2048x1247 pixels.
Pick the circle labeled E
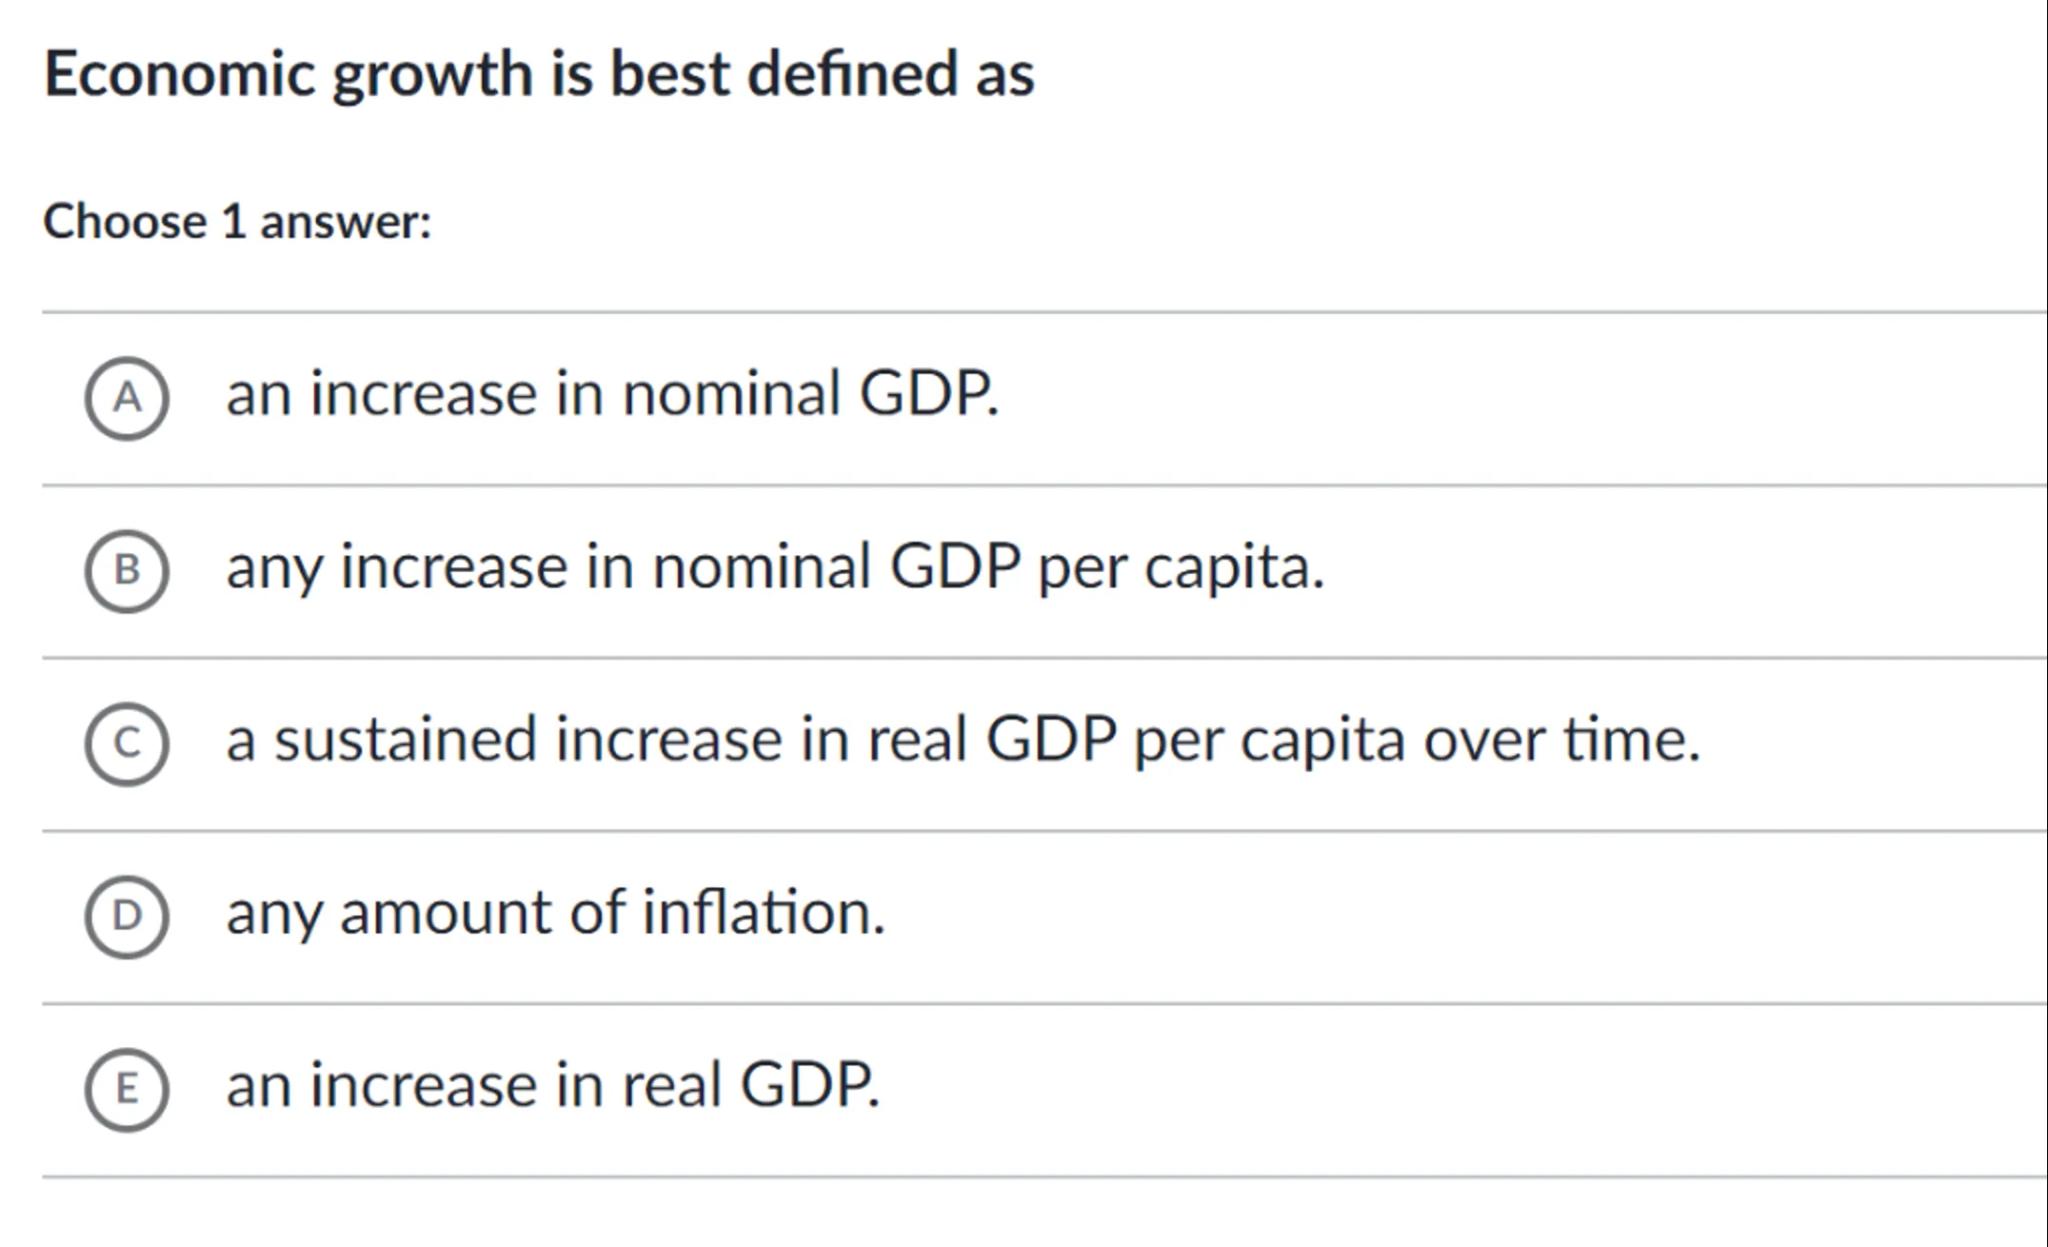point(127,1089)
